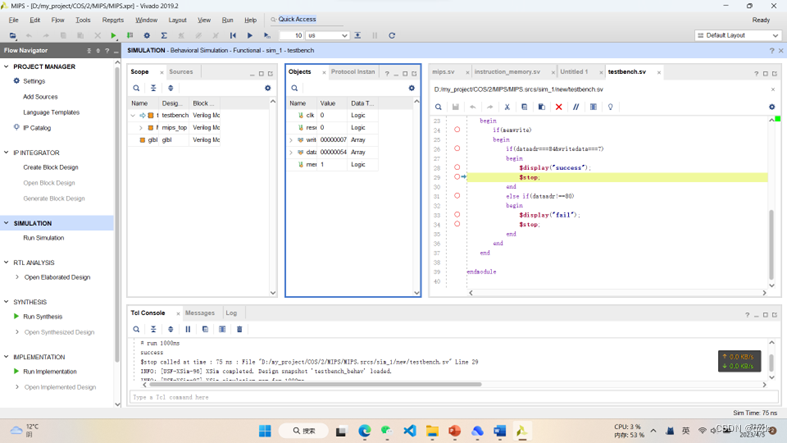The width and height of the screenshot is (787, 443).
Task: Click the green Run Synthesis play icon in the main toolbar
Action: [113, 36]
